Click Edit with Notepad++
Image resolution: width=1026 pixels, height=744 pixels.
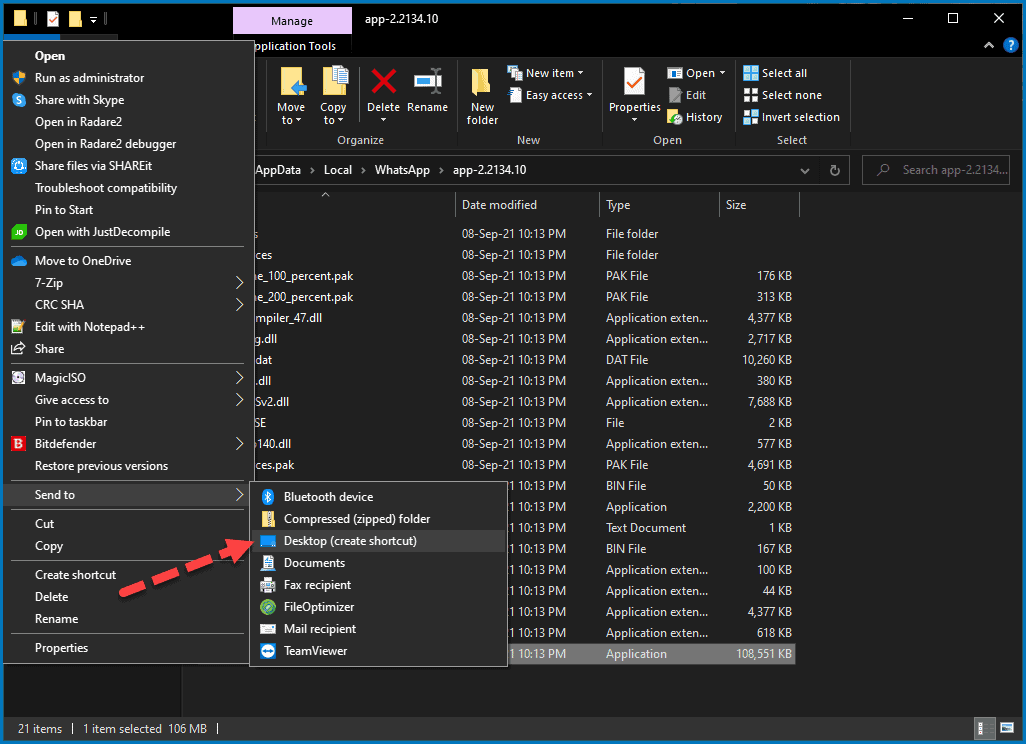[x=128, y=327]
